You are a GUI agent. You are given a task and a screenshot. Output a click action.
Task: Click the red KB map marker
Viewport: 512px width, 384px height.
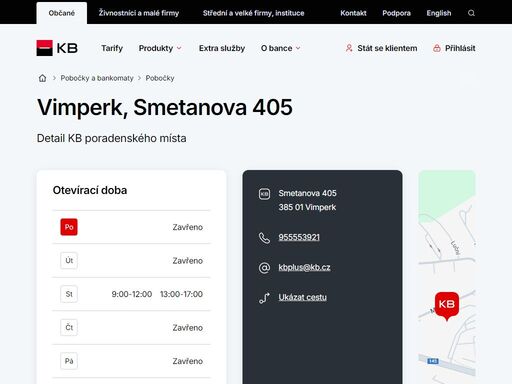tap(447, 306)
